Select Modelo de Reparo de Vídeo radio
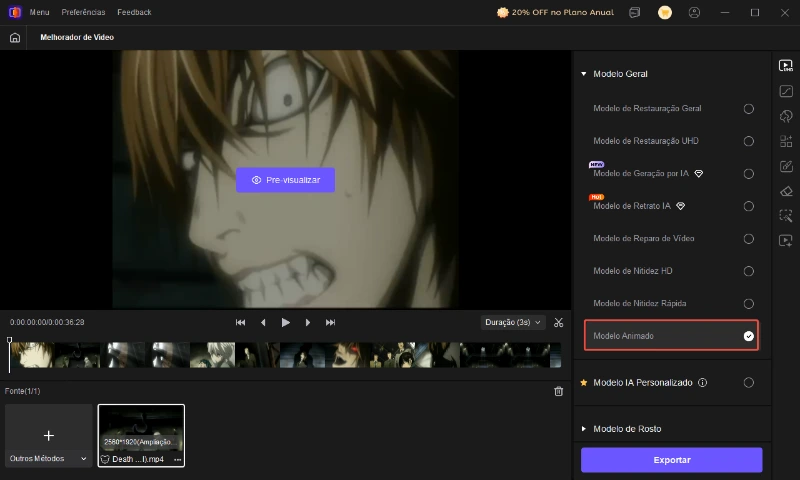The height and width of the screenshot is (480, 800). (x=748, y=239)
